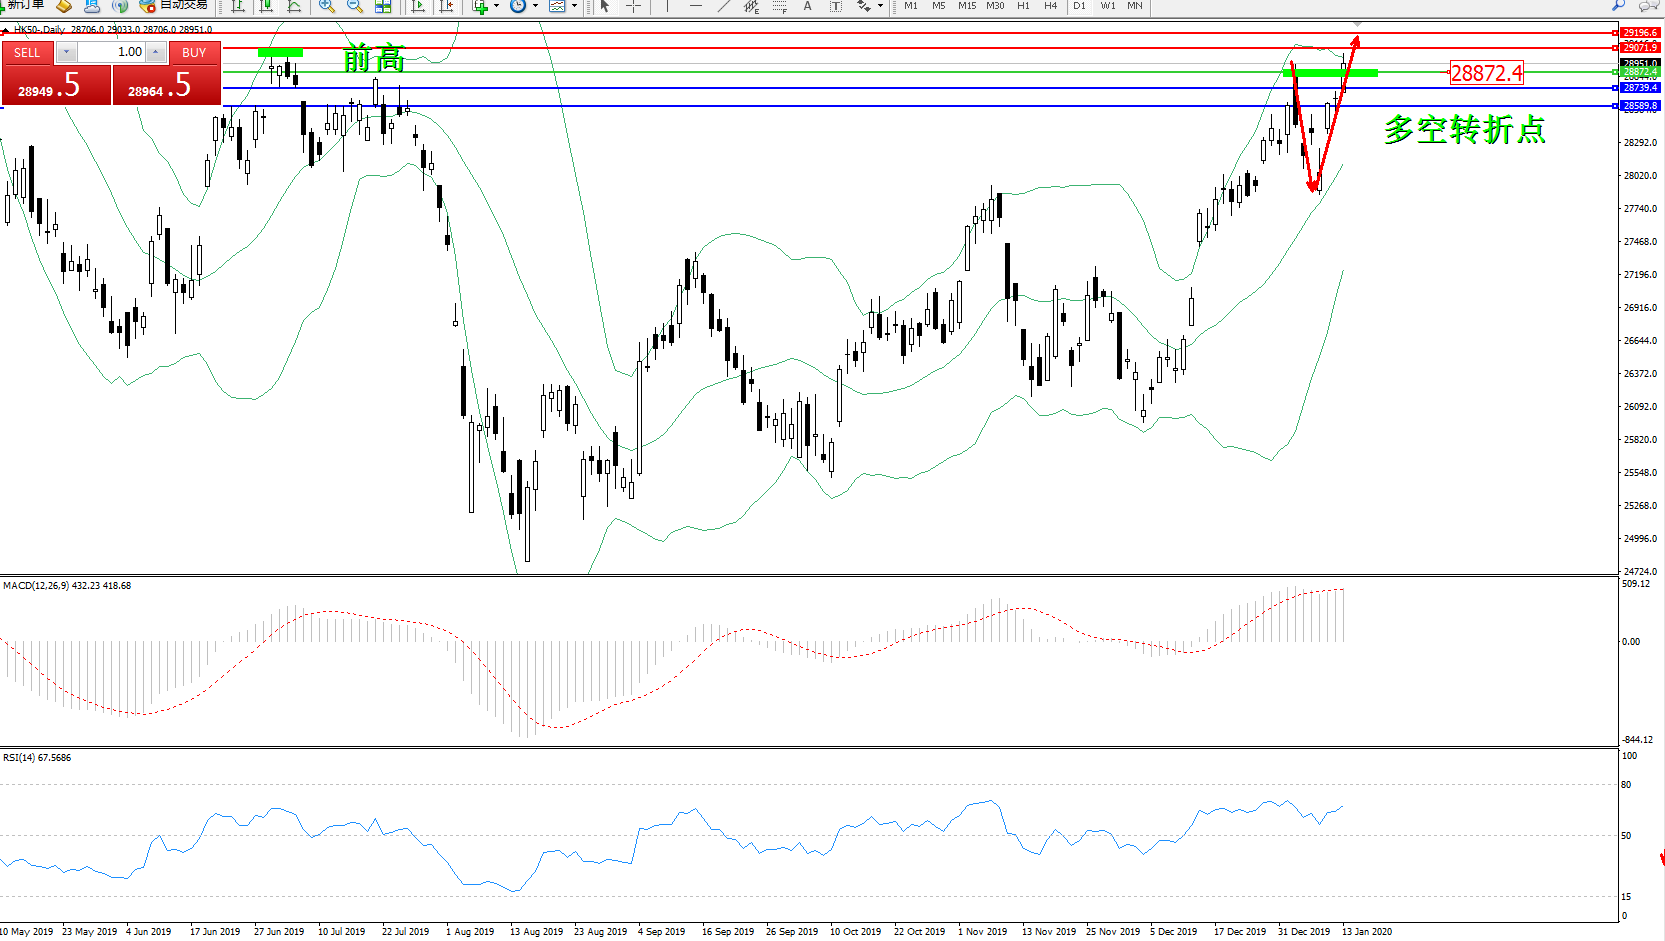The height and width of the screenshot is (941, 1665).
Task: Switch to H4 timeframe
Action: pyautogui.click(x=1050, y=6)
